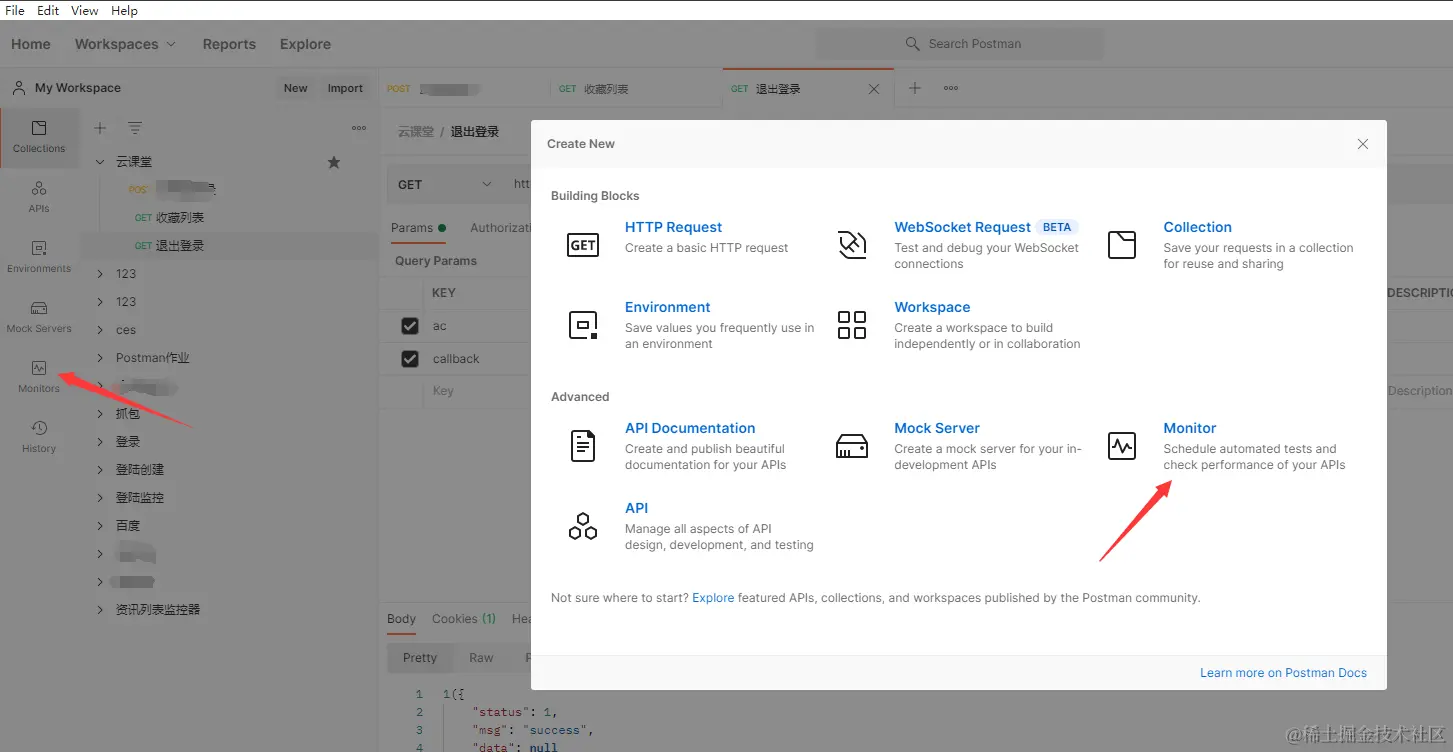This screenshot has width=1453, height=752.
Task: Click the Environment icon in Create New
Action: tap(583, 325)
